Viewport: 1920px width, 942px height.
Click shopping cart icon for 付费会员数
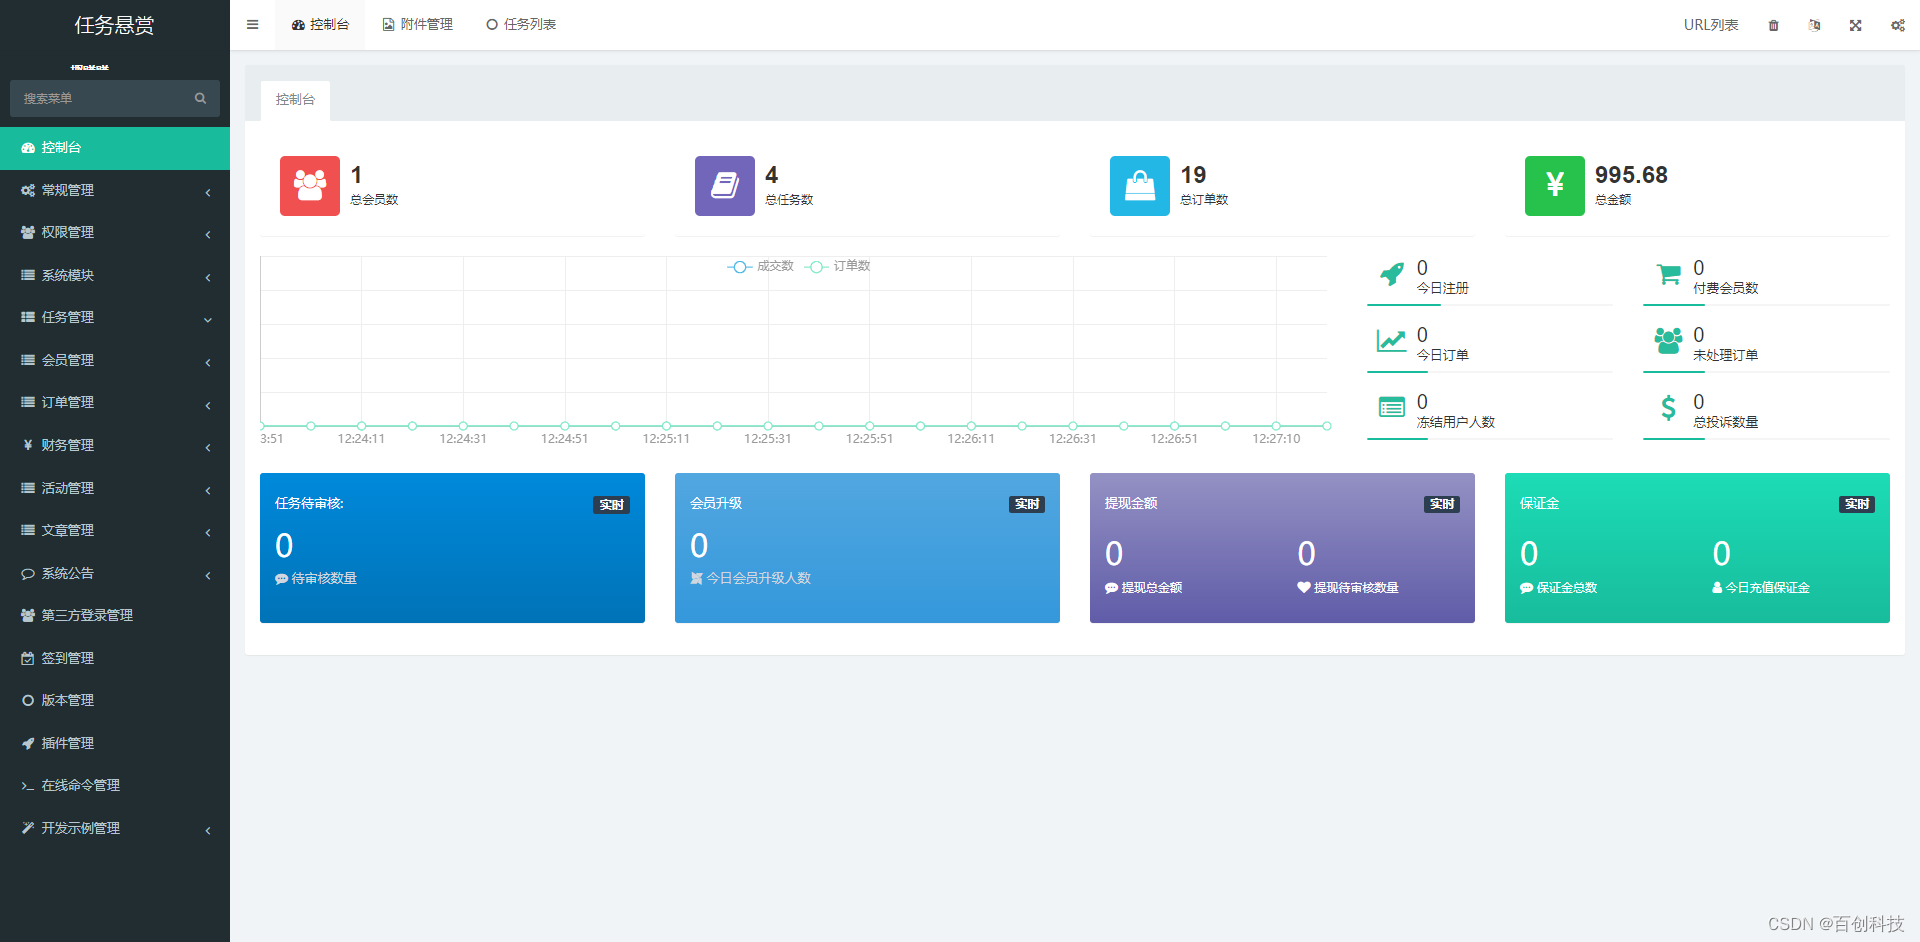coord(1668,274)
